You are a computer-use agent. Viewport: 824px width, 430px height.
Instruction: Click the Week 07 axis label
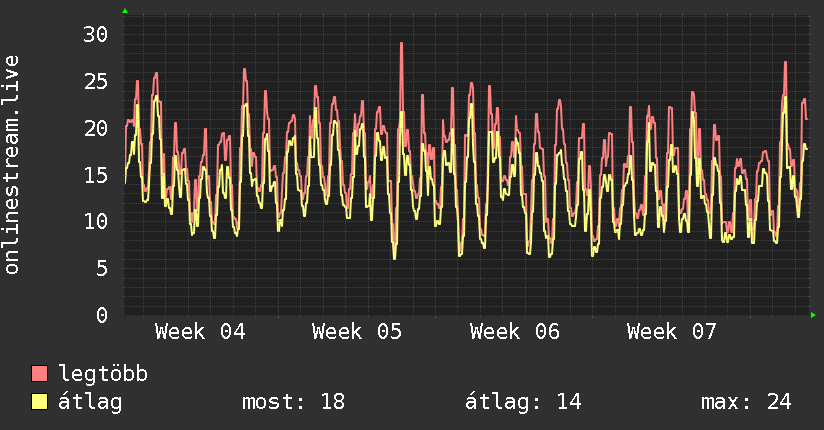pos(672,332)
